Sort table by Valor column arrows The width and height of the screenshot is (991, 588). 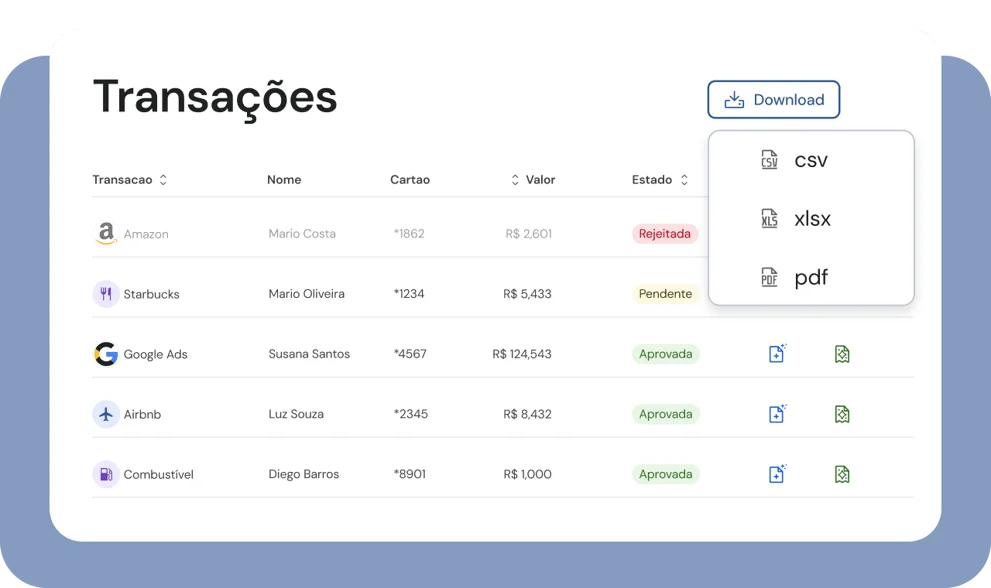coord(515,180)
